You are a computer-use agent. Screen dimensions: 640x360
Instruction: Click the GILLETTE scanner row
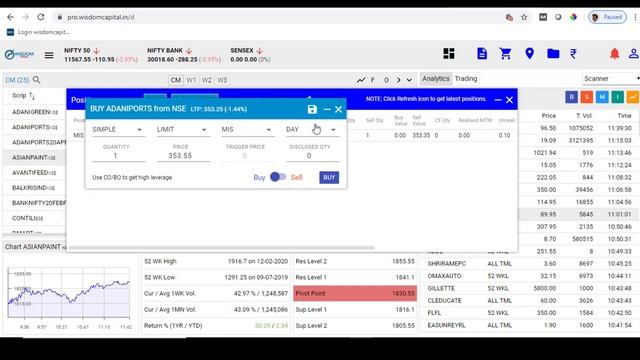(x=530, y=288)
